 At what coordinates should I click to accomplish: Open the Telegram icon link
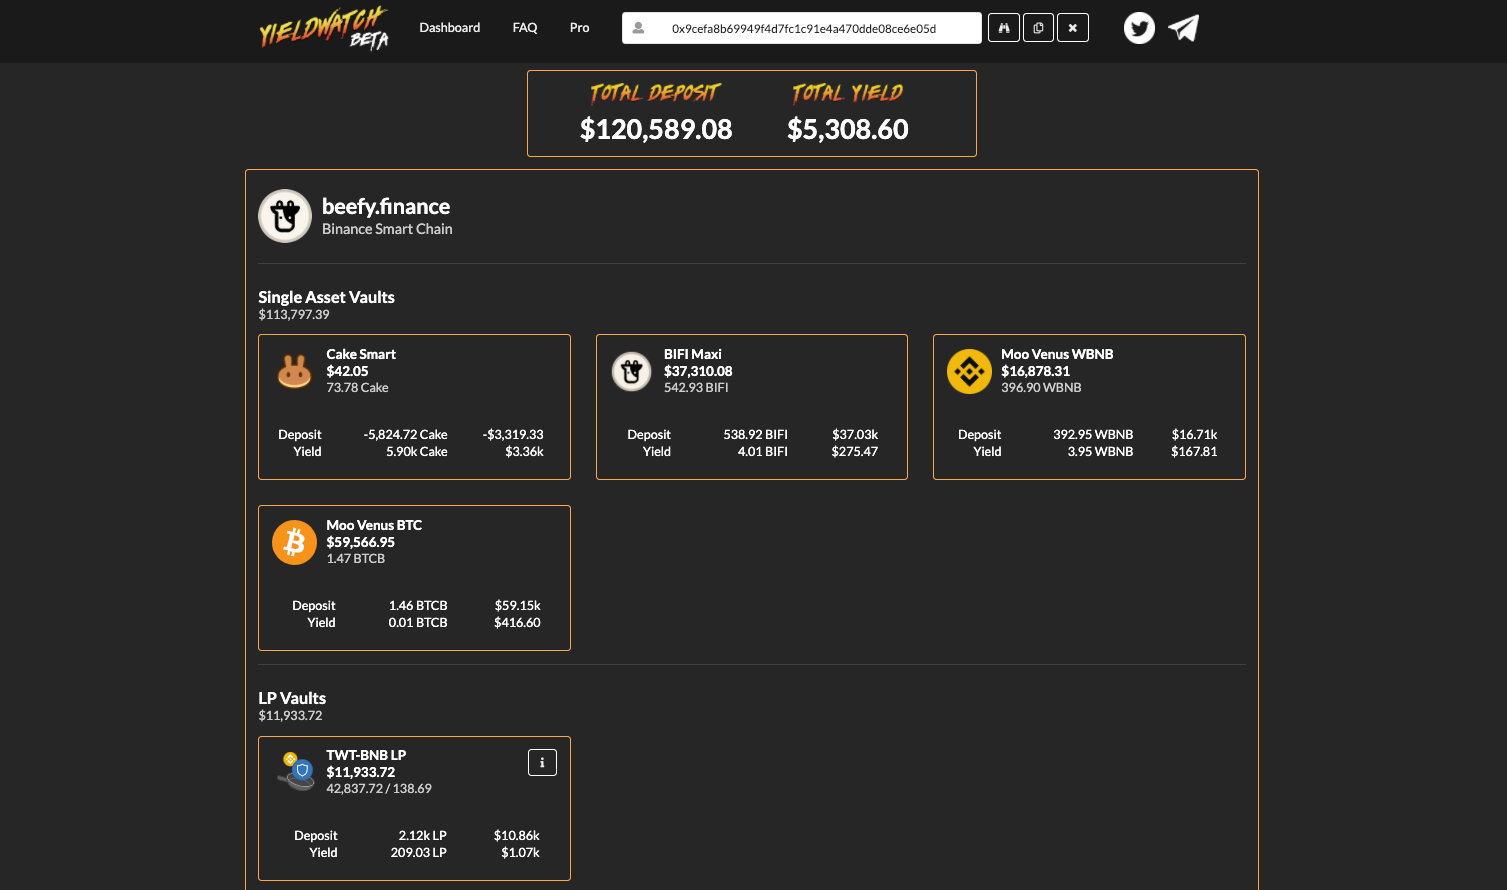pyautogui.click(x=1183, y=28)
